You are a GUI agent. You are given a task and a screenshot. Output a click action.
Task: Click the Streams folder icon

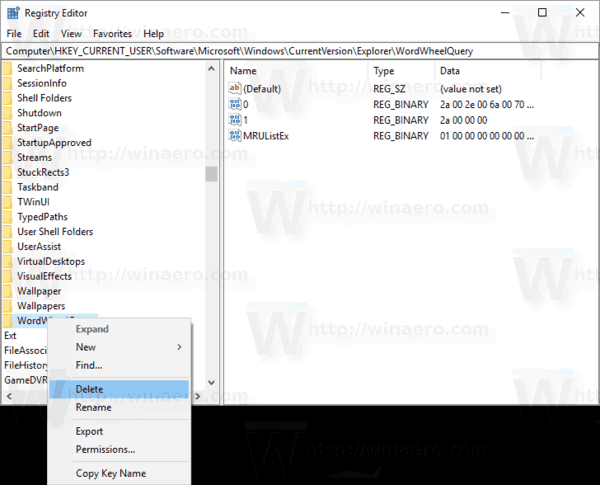pyautogui.click(x=8, y=158)
